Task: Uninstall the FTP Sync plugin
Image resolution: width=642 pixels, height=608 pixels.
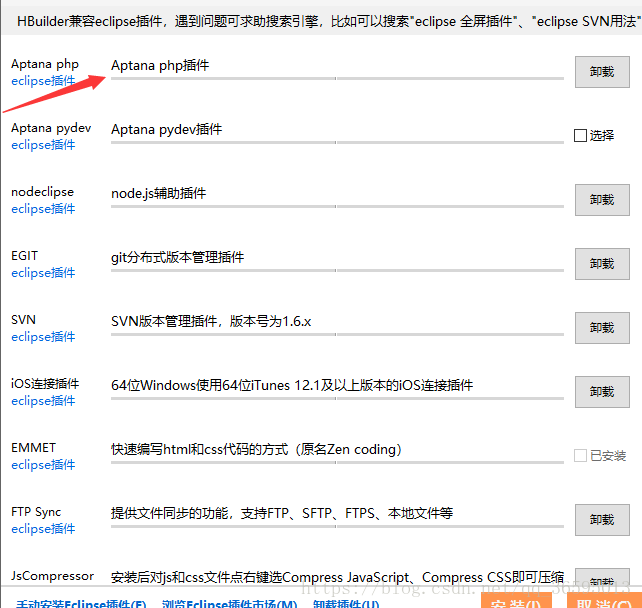Action: coord(602,520)
